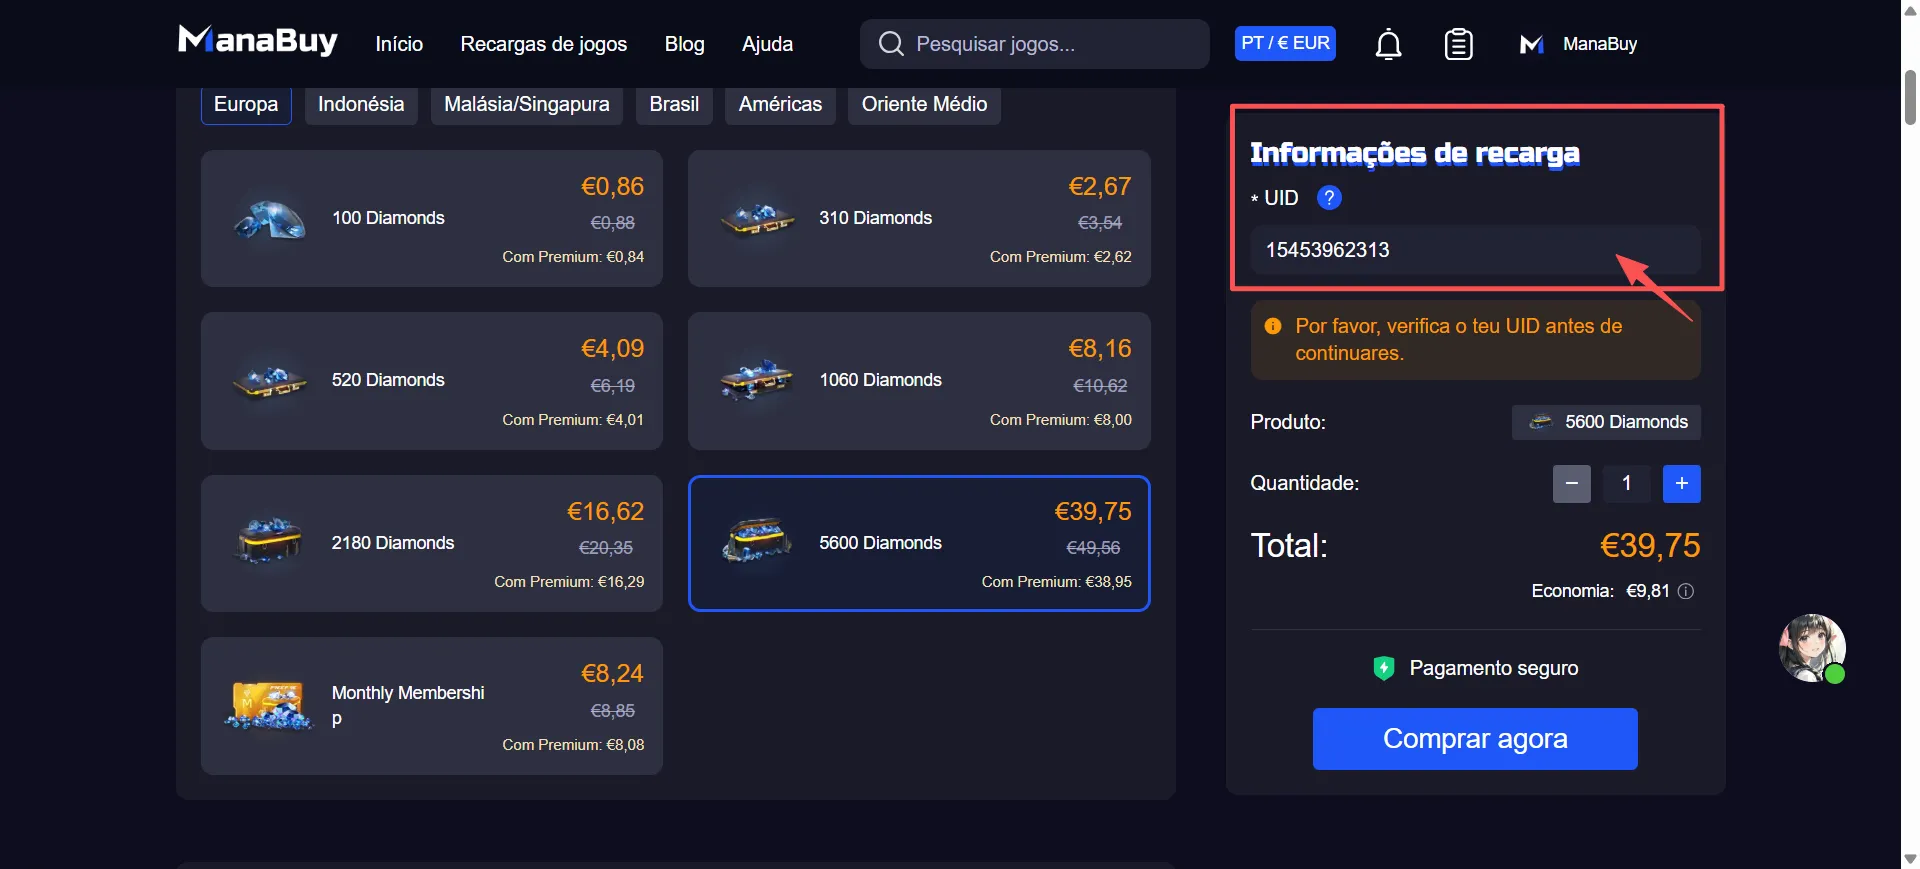Click the 2180 Diamonds chest image
Screen dimensions: 1920x869
pos(269,542)
